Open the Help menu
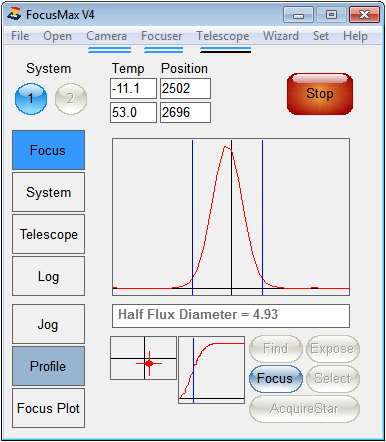 coord(355,36)
